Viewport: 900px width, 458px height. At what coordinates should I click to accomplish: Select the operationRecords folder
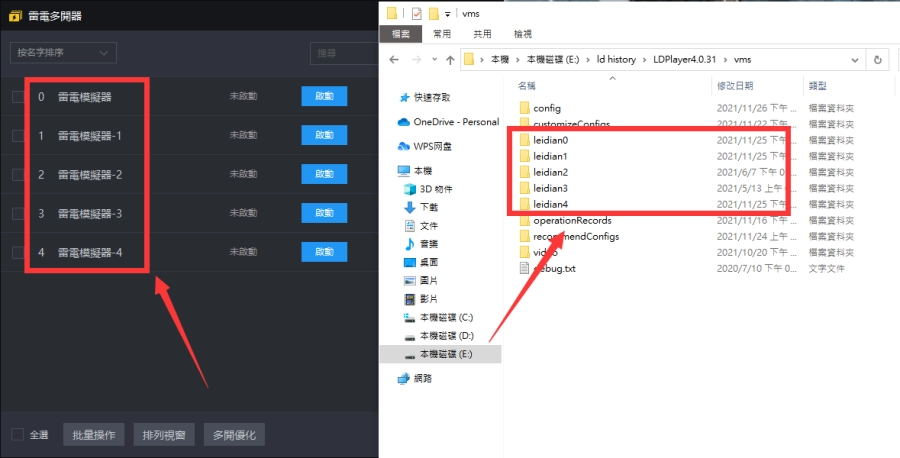pos(565,220)
